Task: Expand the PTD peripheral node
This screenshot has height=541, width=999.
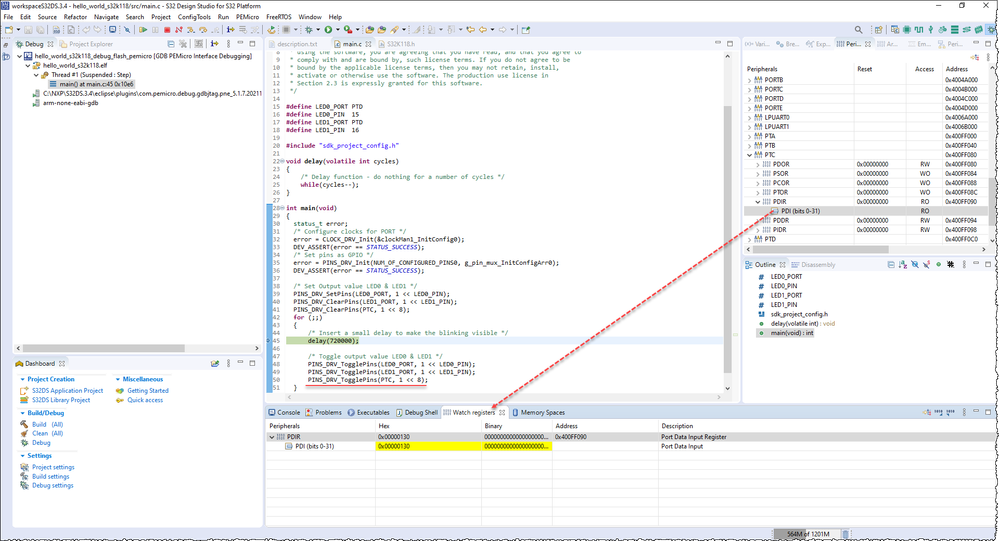Action: coord(750,240)
